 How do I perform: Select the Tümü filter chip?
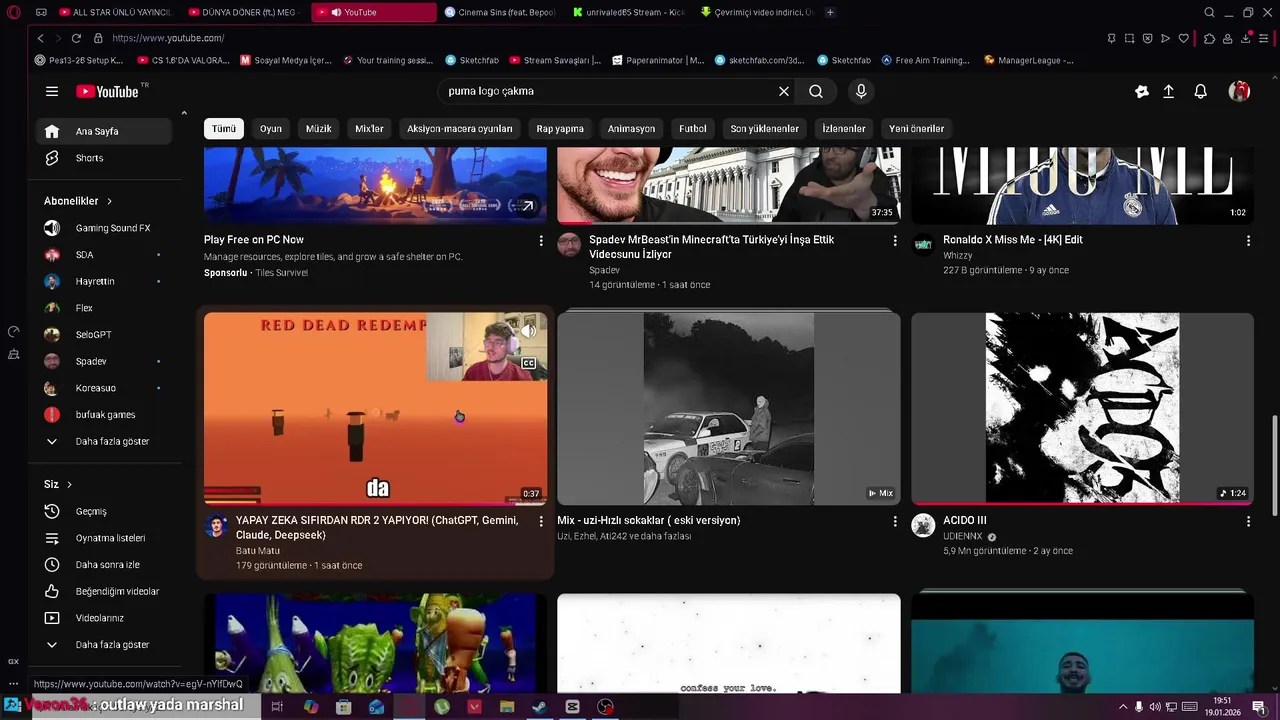[224, 128]
